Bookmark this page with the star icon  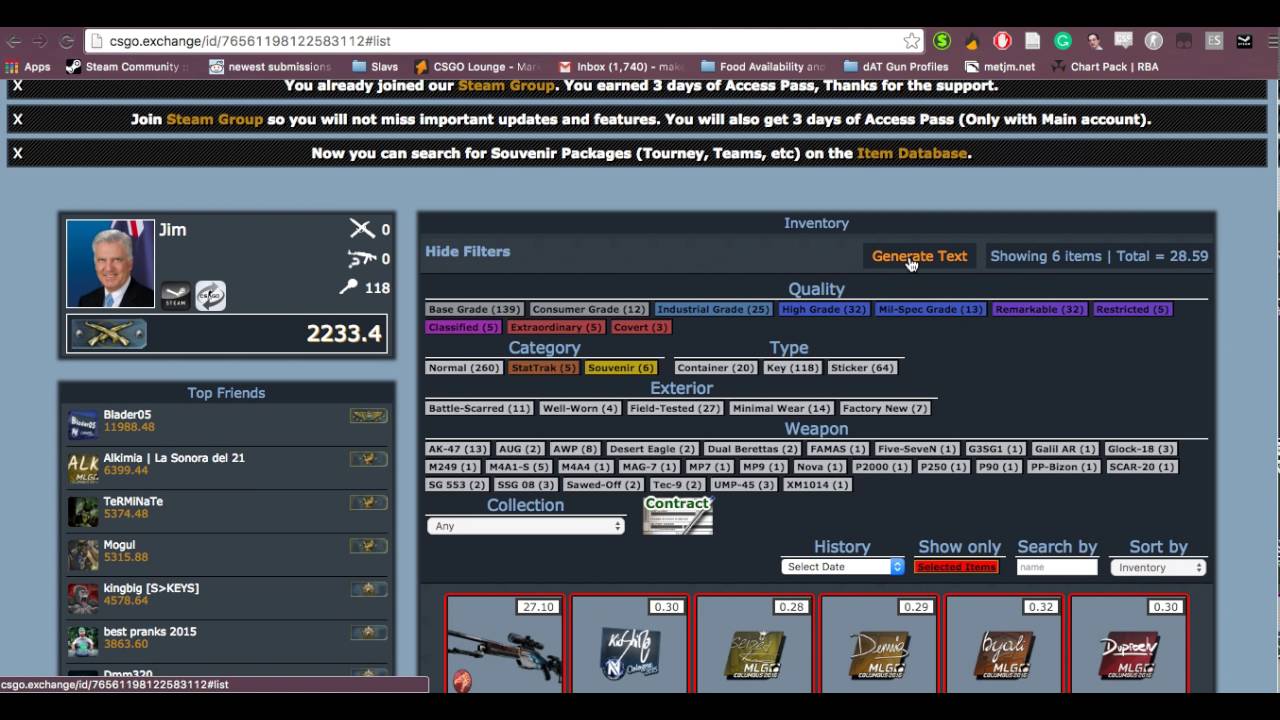[911, 41]
